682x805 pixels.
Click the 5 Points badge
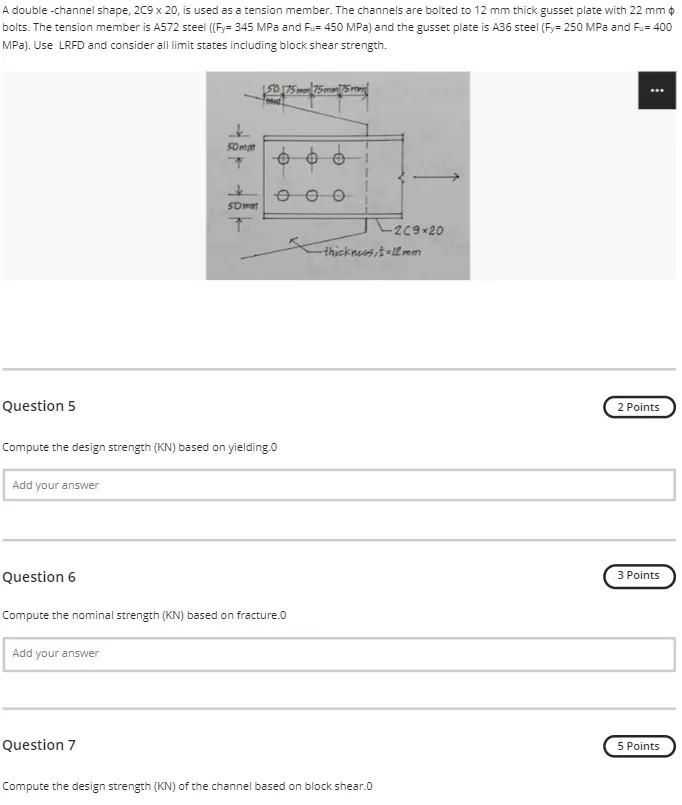click(x=639, y=745)
